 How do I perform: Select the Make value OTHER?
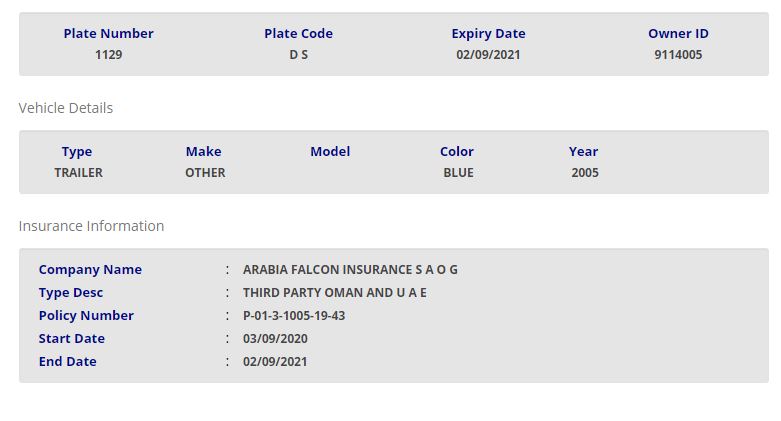(x=205, y=173)
